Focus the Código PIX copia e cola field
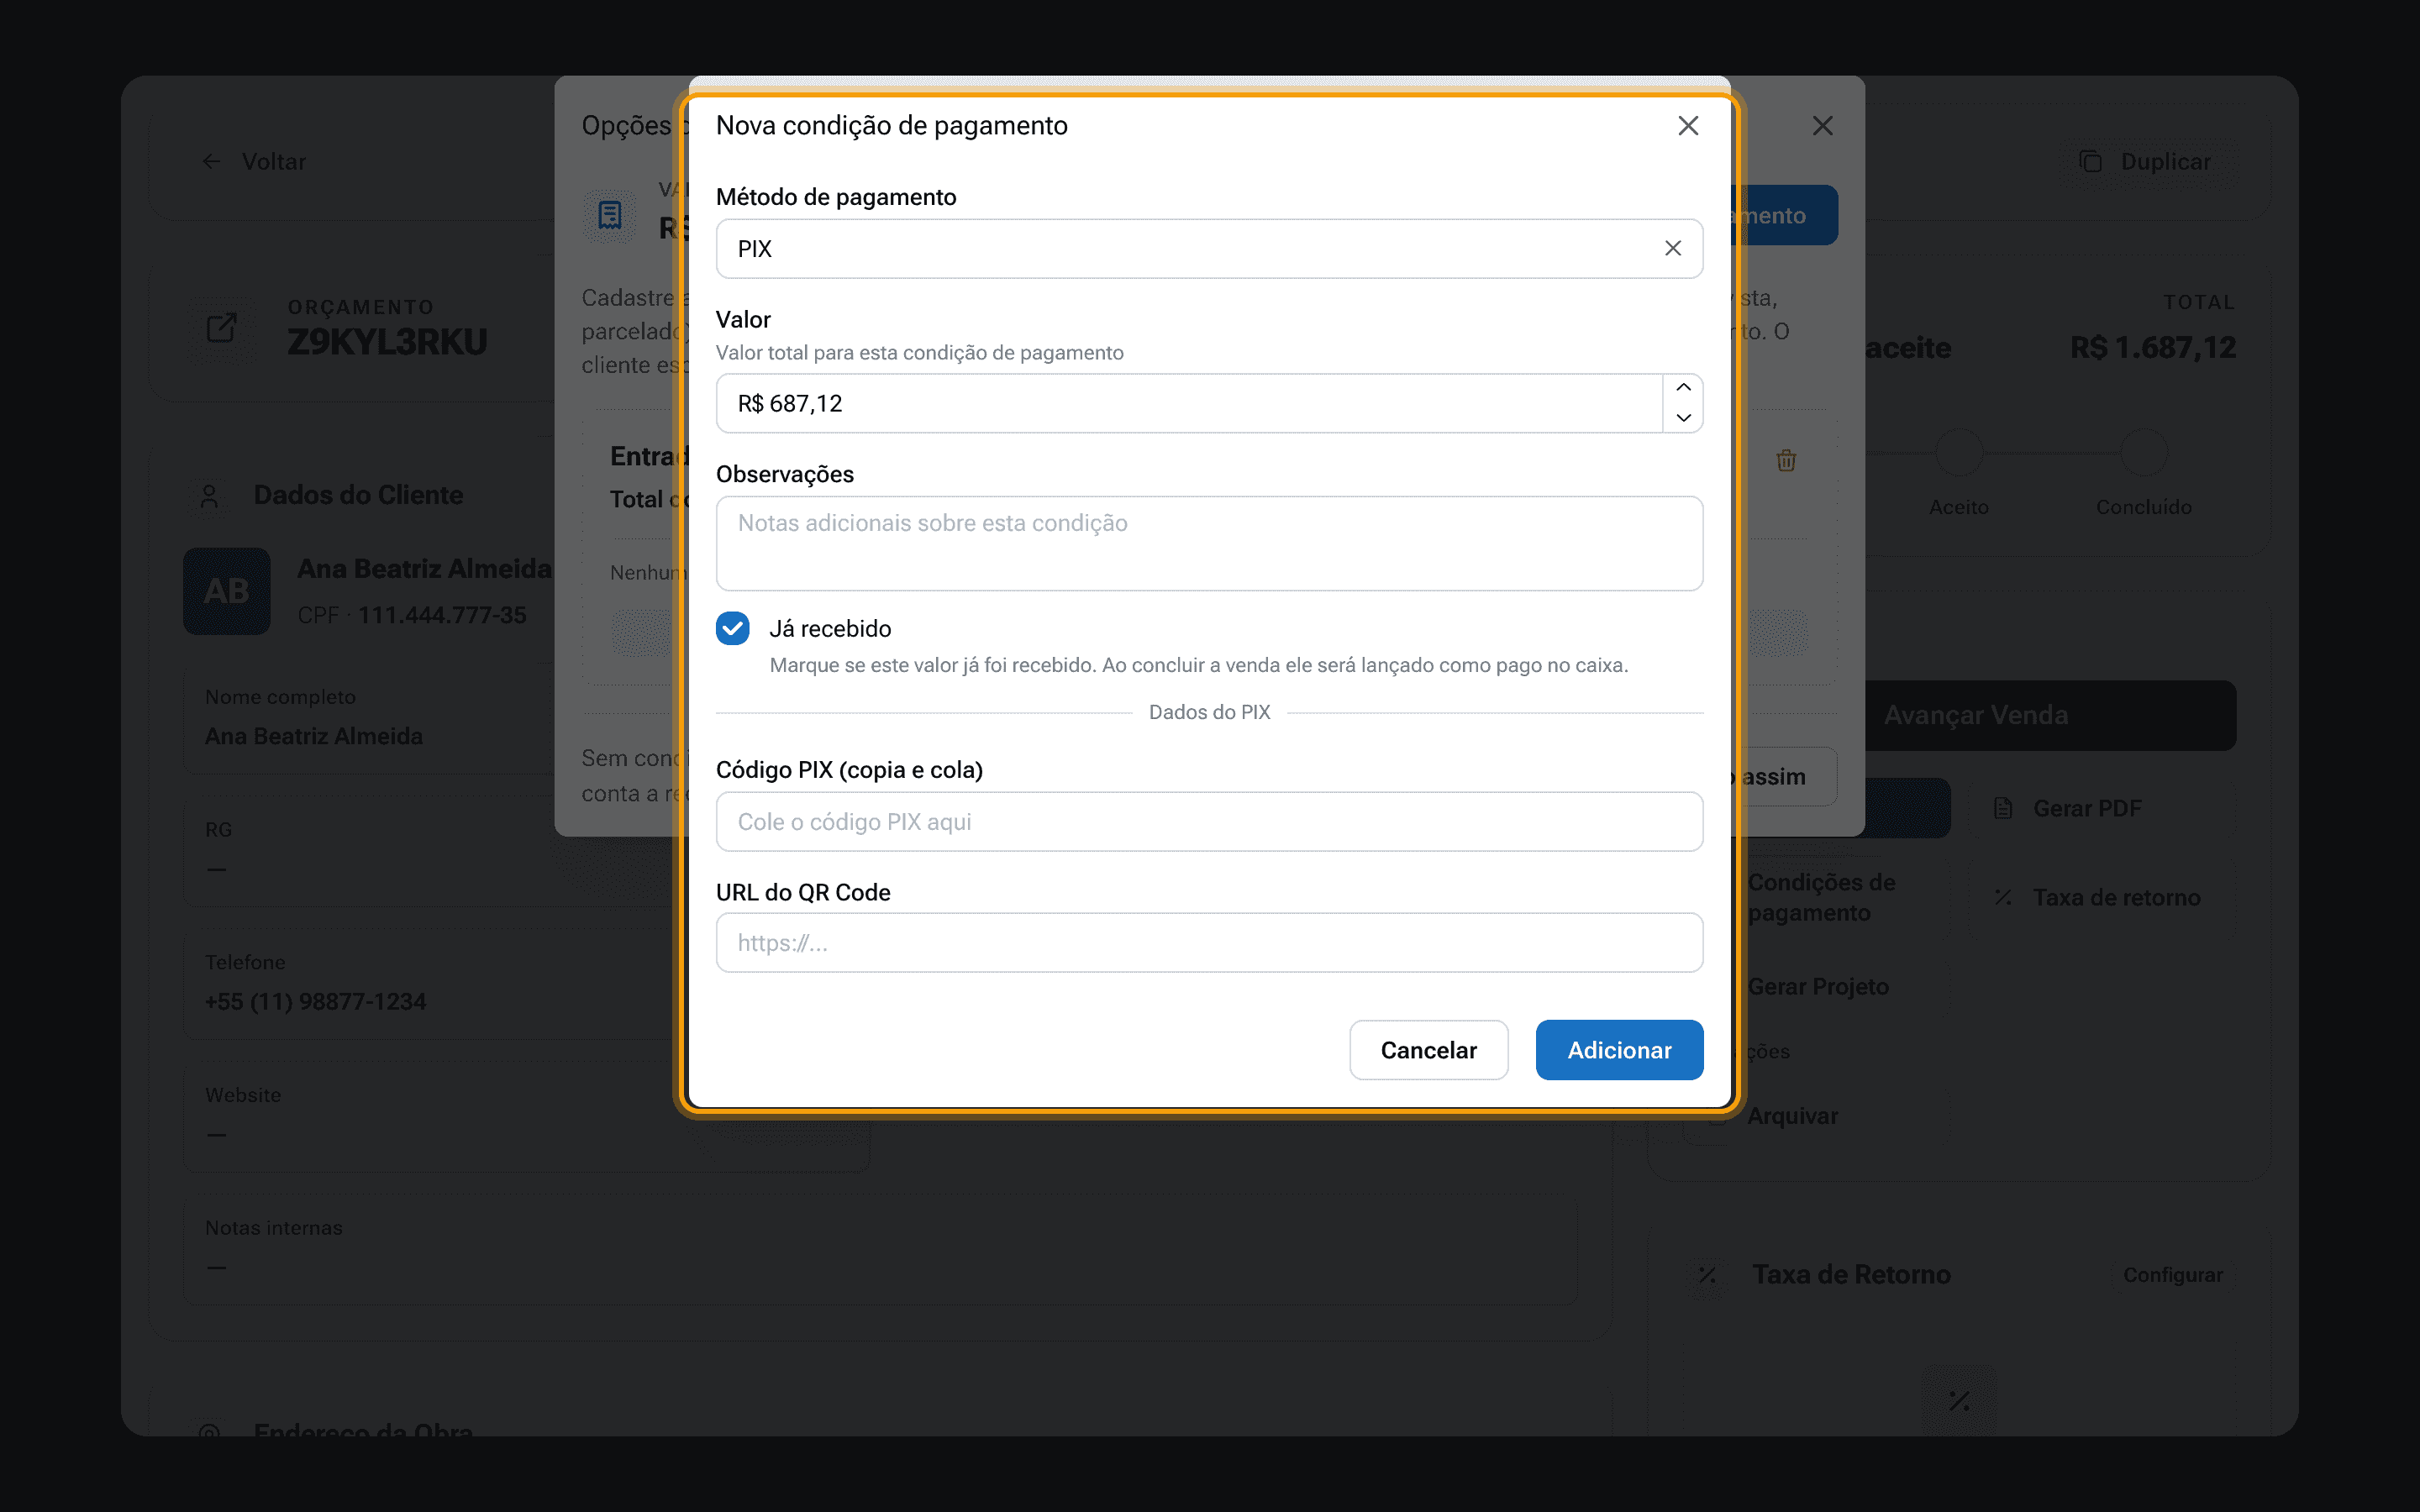This screenshot has height=1512, width=2420. [x=1209, y=822]
